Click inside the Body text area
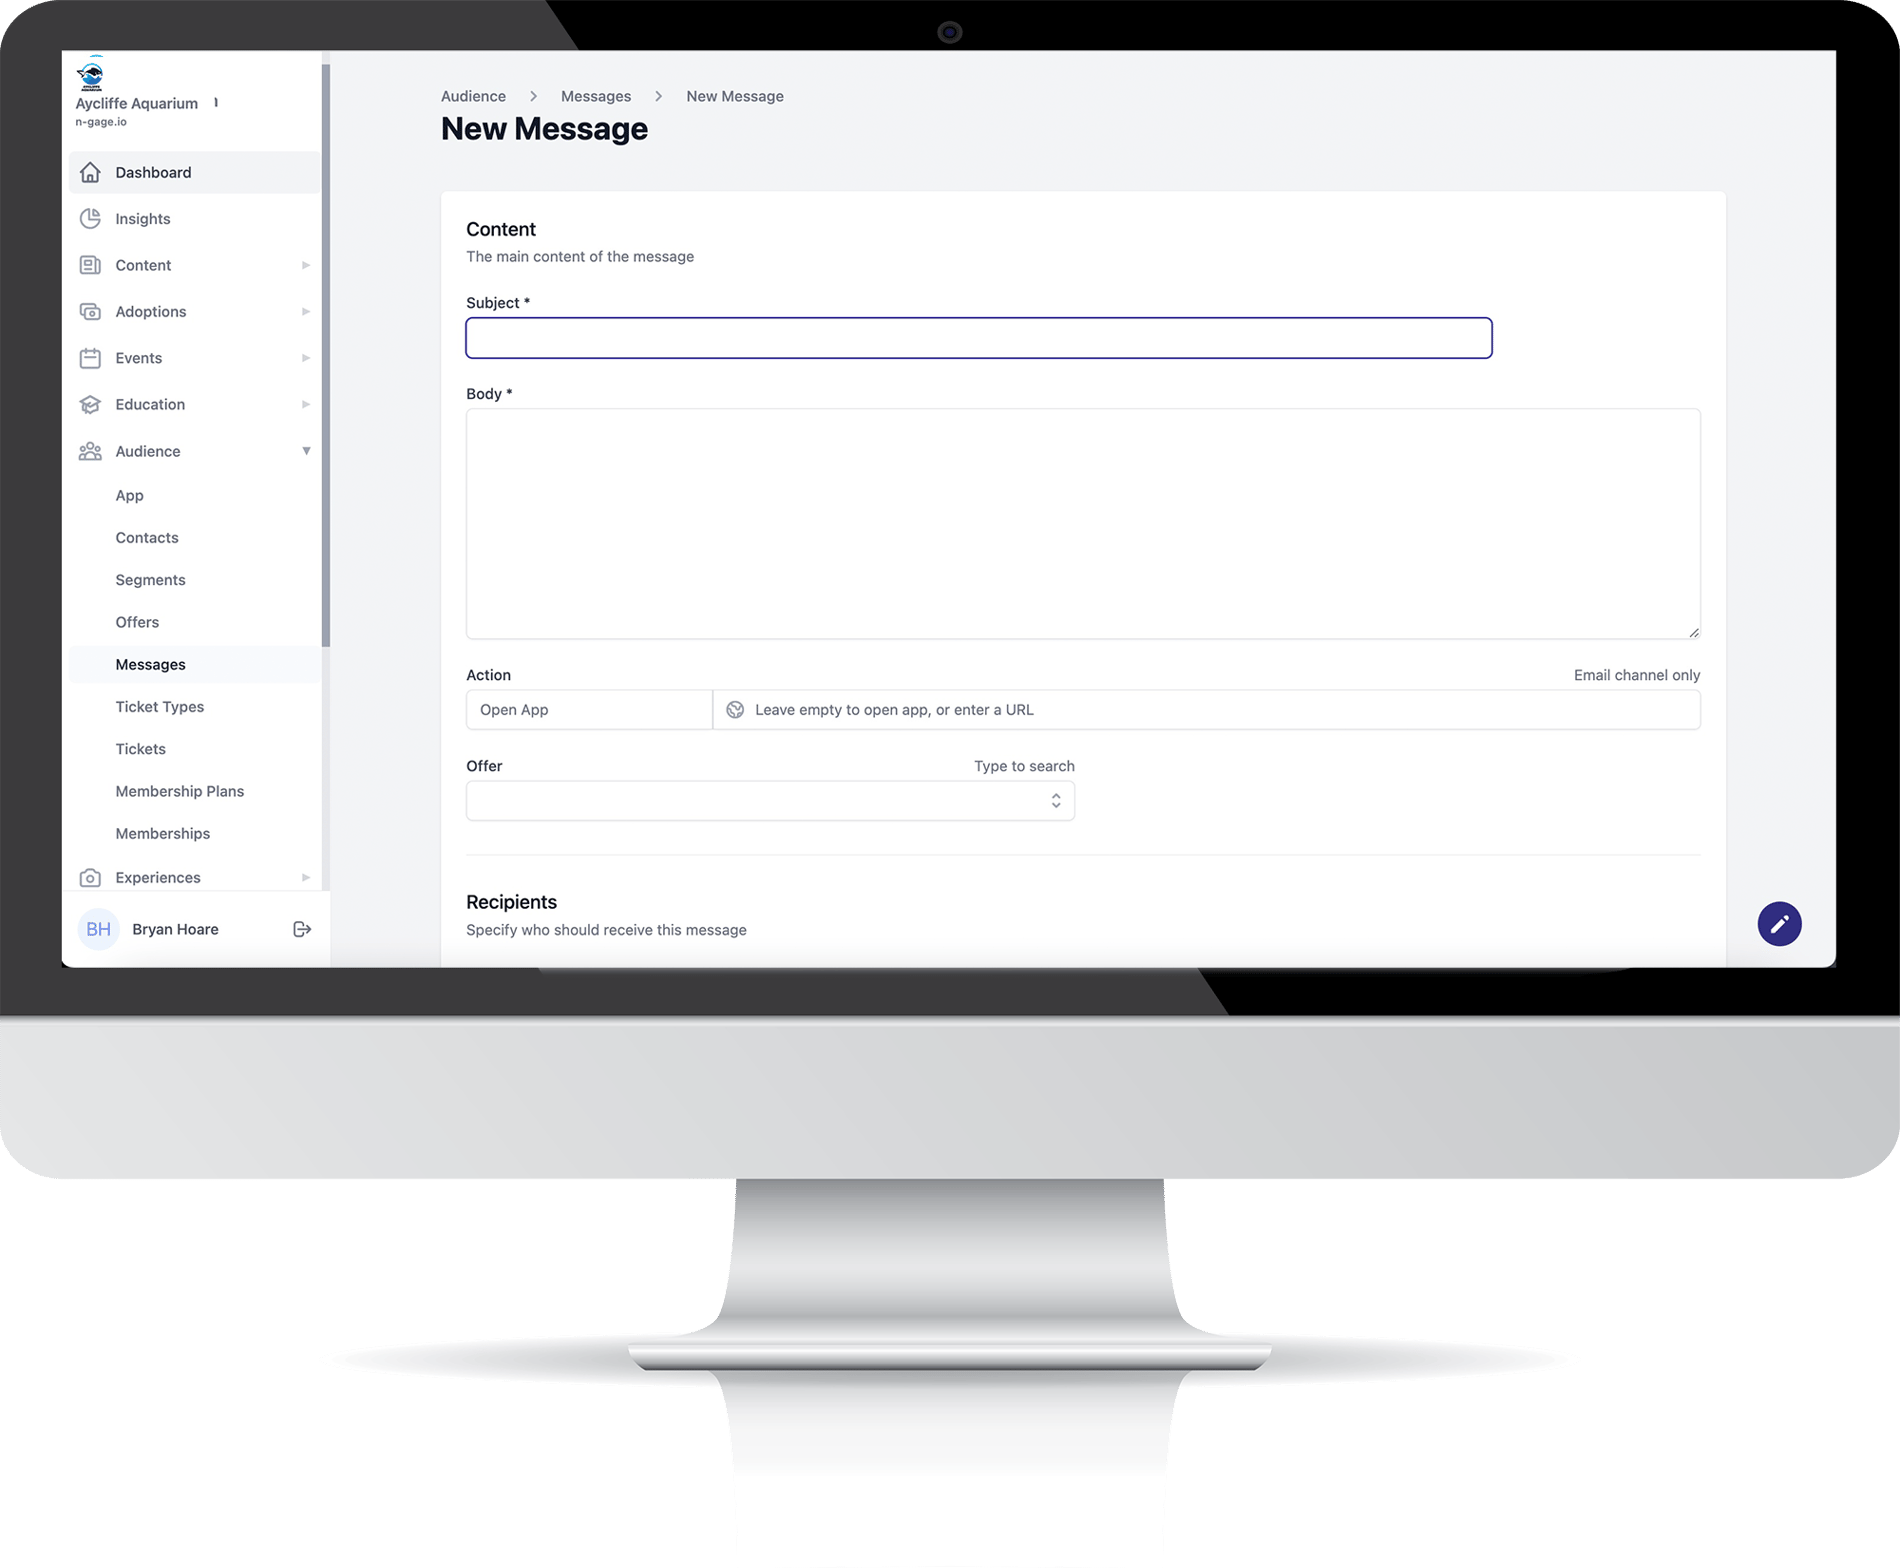 (x=1083, y=524)
